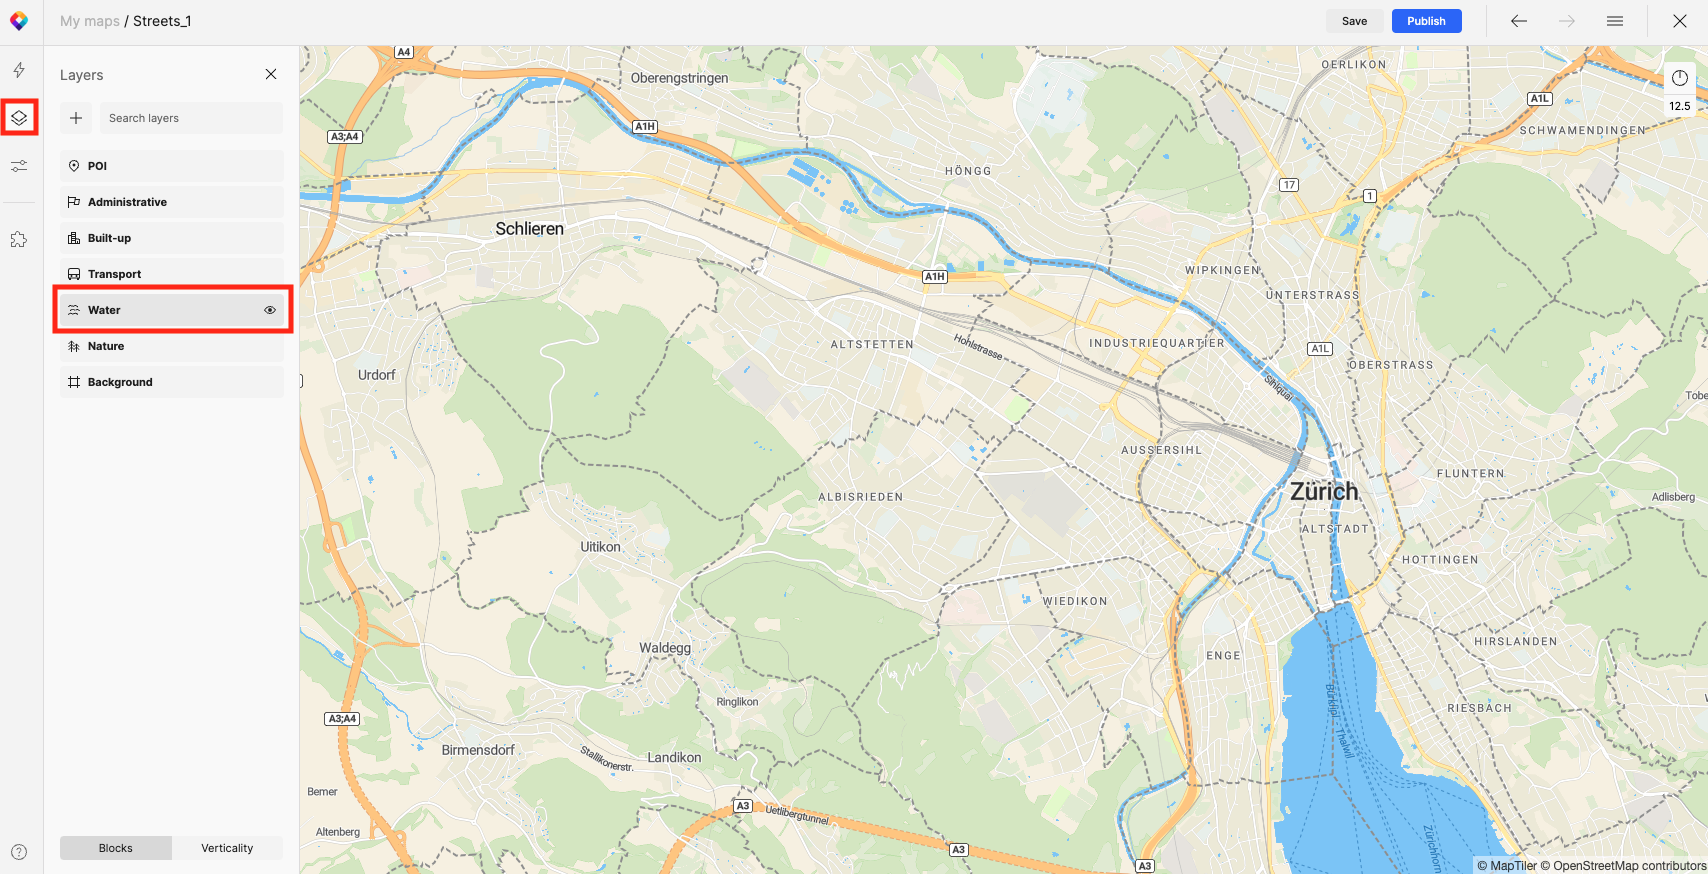This screenshot has width=1708, height=874.
Task: Expand the POI layer group
Action: click(172, 166)
